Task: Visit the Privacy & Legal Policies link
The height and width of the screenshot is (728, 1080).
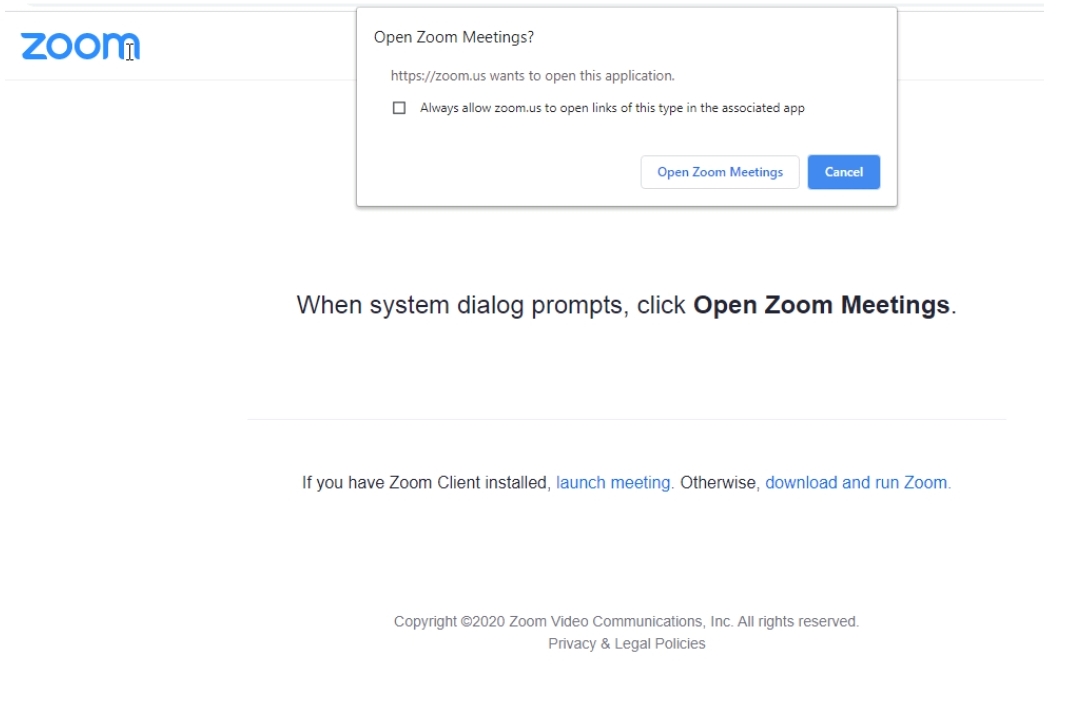Action: click(626, 644)
